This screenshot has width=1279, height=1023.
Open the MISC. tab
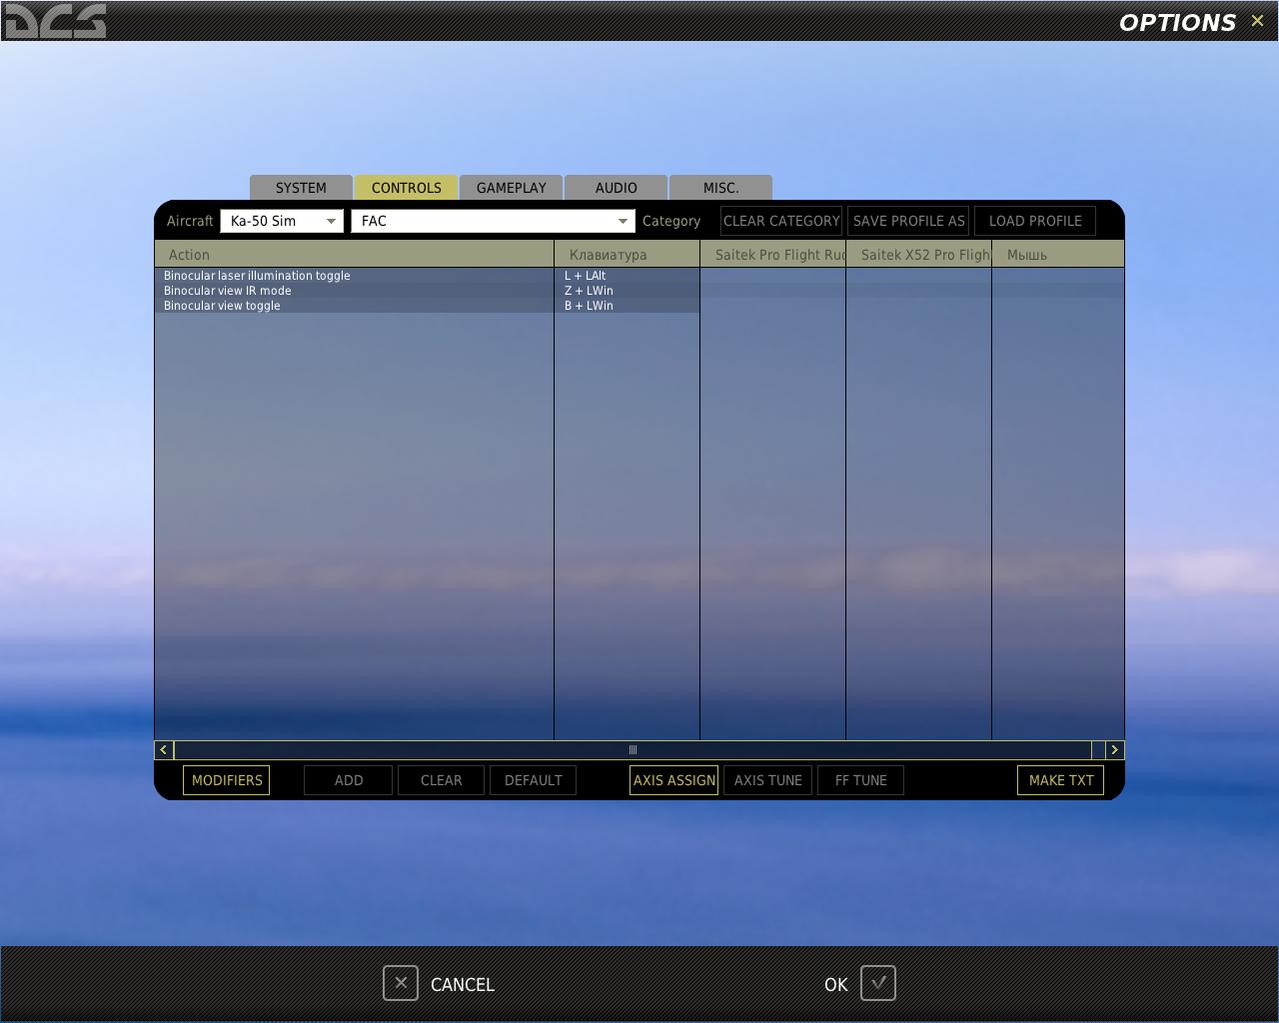(721, 188)
